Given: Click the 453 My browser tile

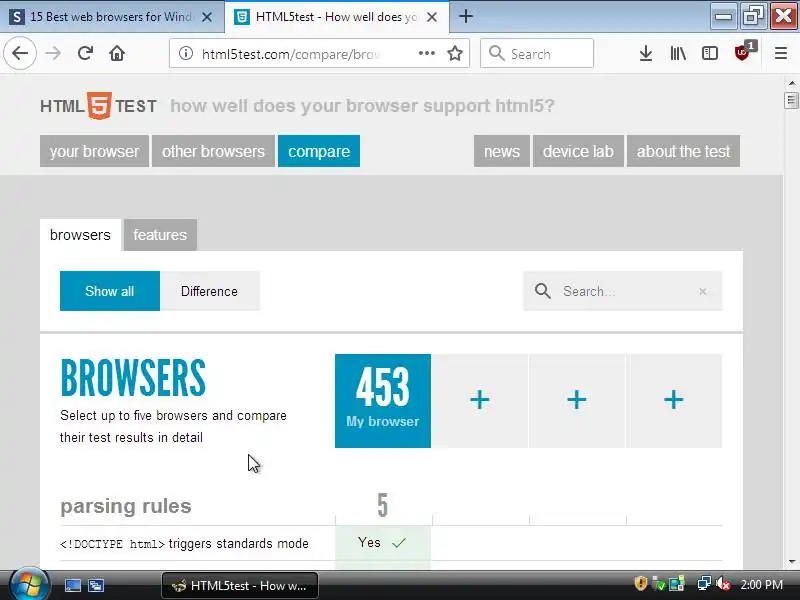Looking at the screenshot, I should (383, 401).
